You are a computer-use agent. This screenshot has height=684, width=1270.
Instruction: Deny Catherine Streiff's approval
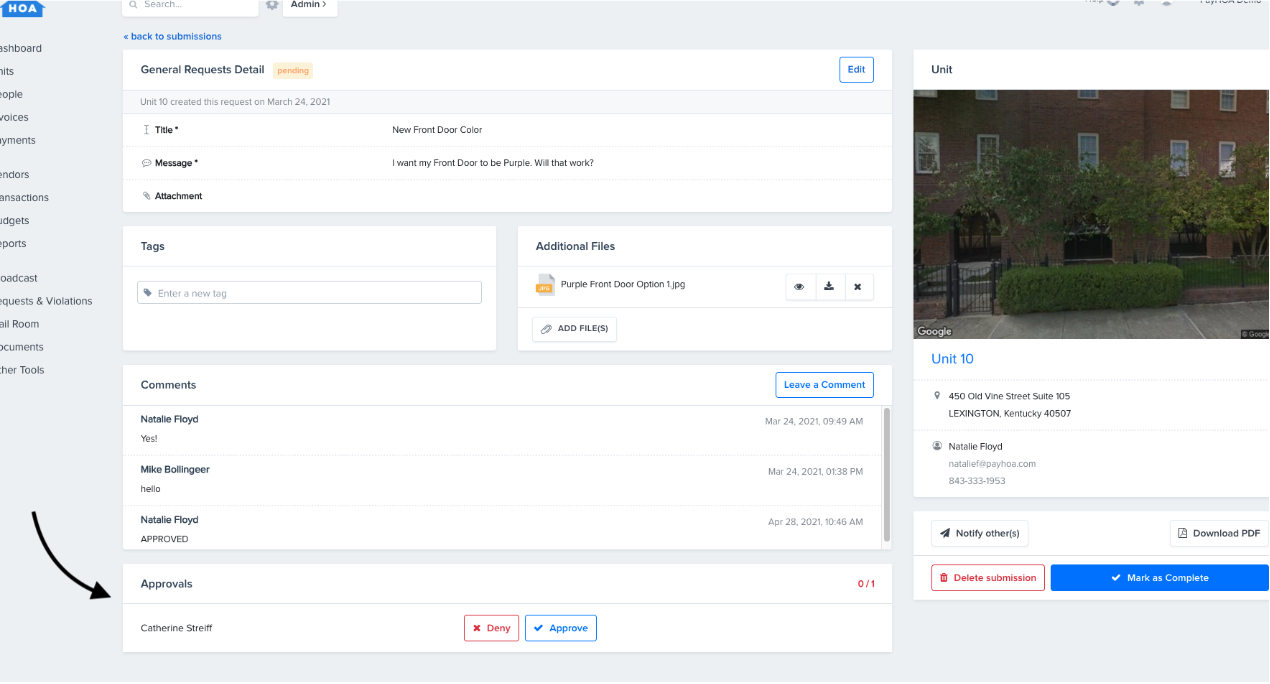(x=491, y=628)
